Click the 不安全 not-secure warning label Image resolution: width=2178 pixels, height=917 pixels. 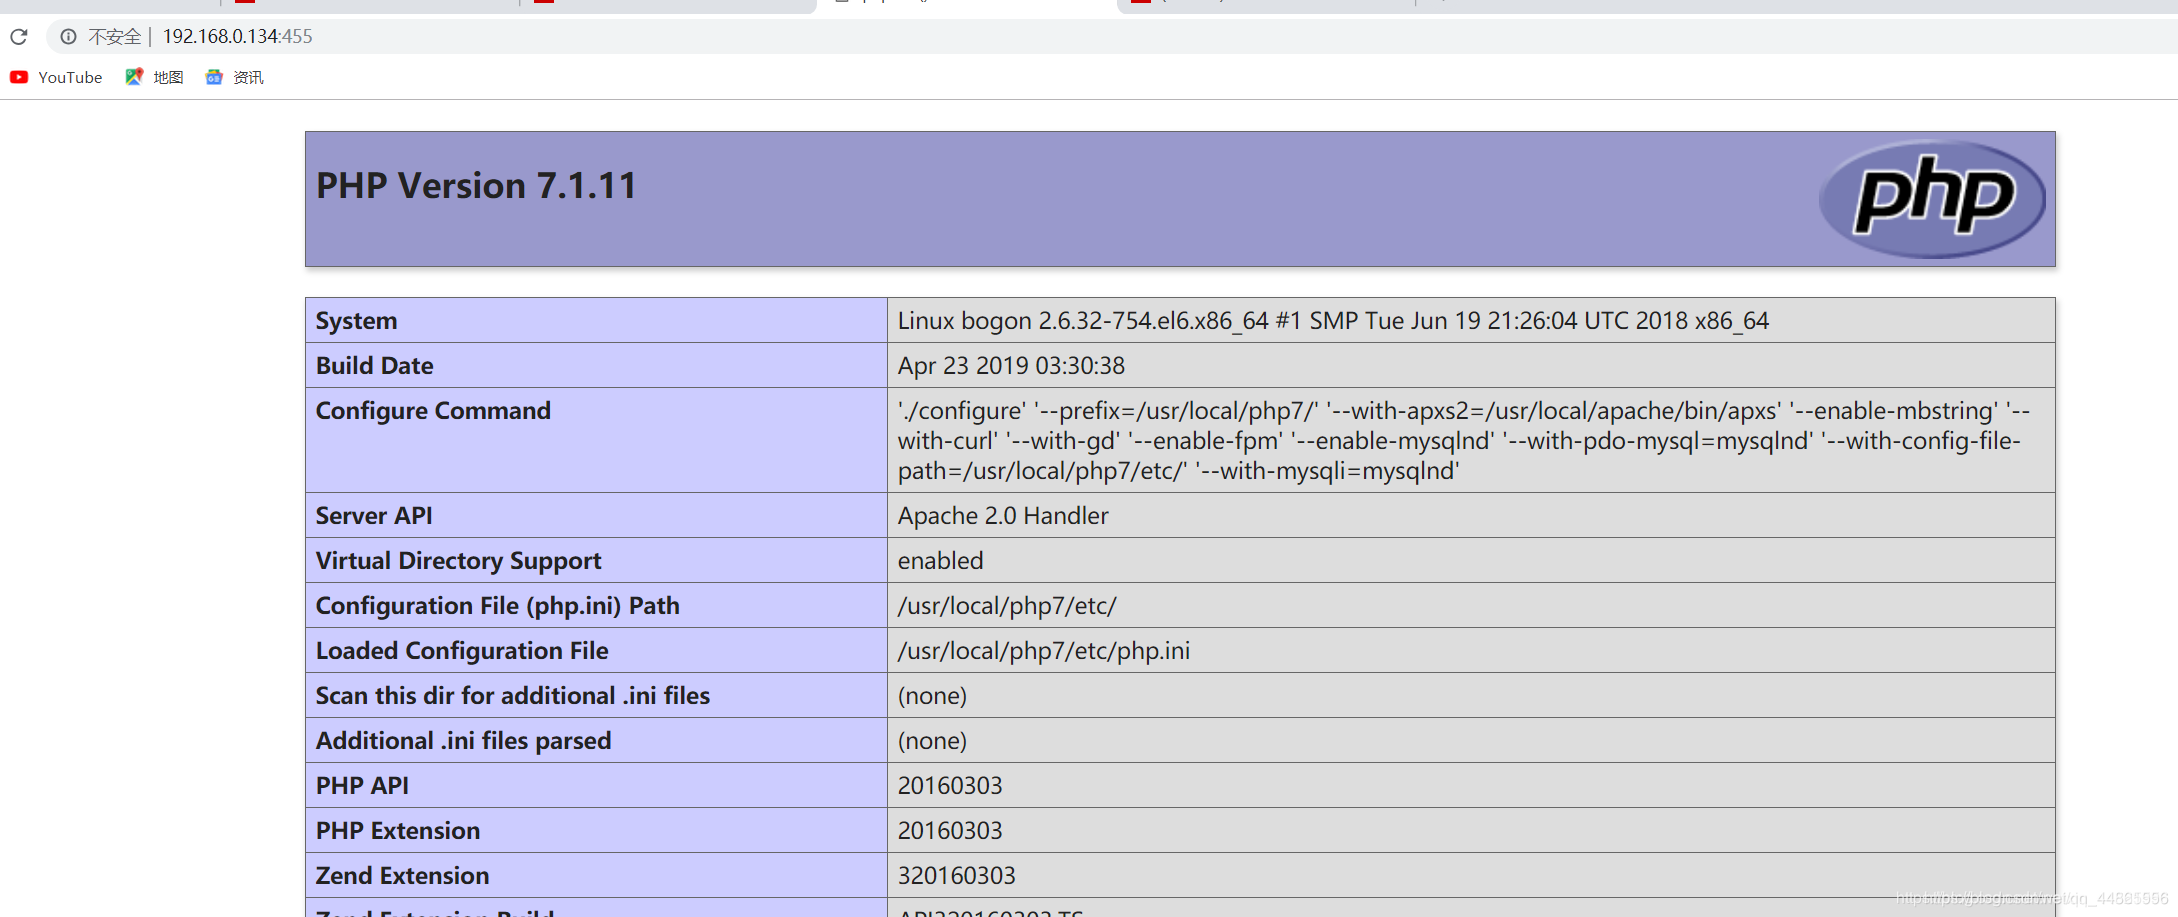(115, 37)
